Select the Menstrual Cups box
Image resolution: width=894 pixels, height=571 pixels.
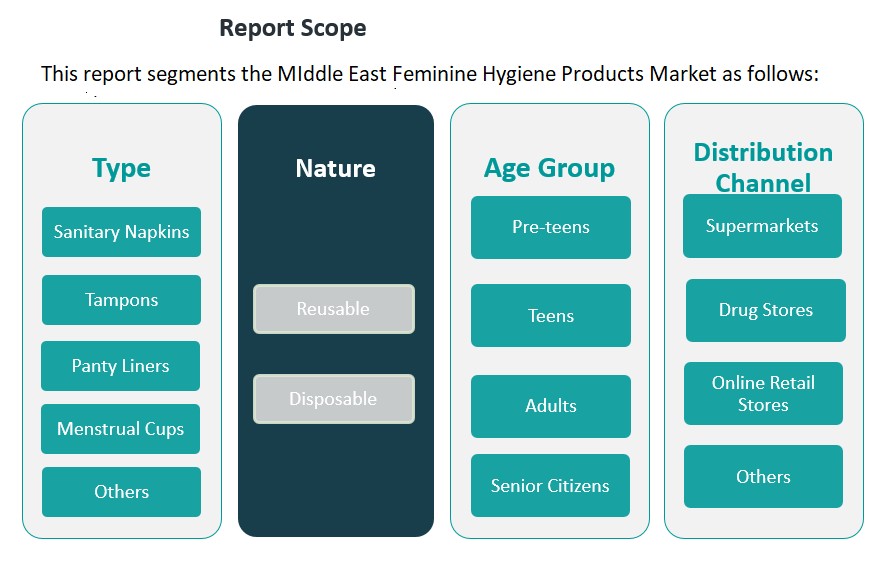tap(120, 429)
